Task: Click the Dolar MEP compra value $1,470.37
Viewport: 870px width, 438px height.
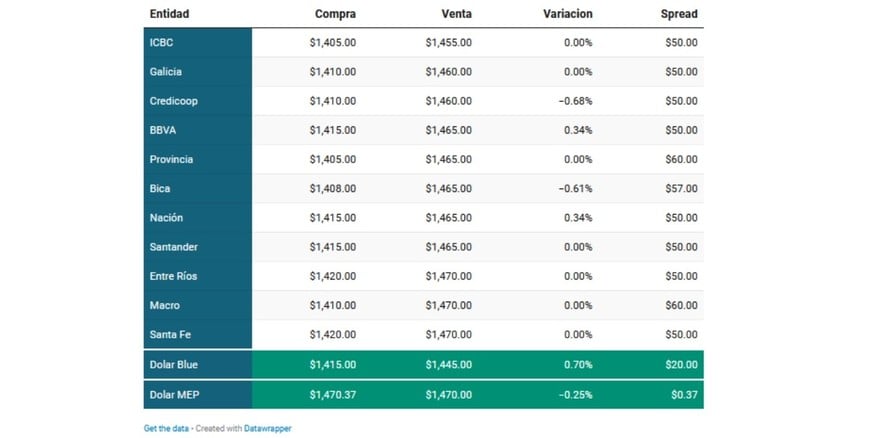Action: tap(332, 395)
